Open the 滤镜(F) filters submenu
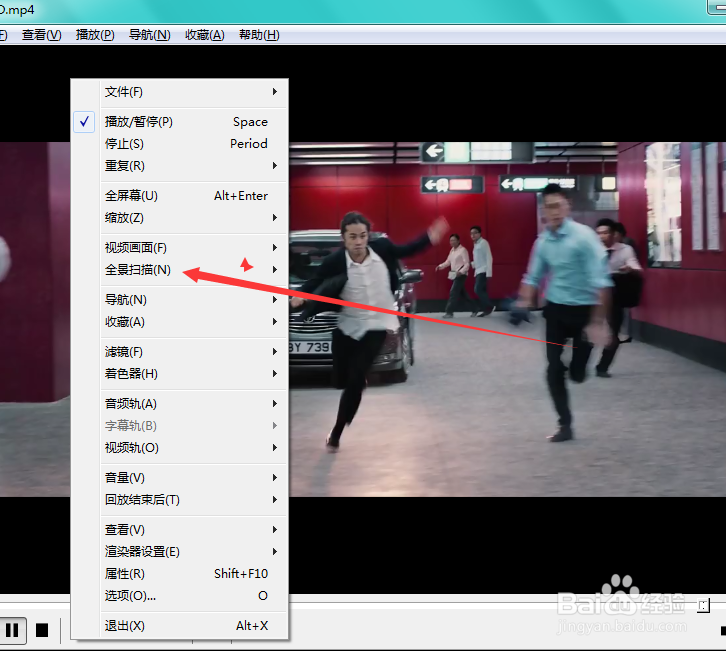Screen dimensions: 726x651 tap(180, 352)
